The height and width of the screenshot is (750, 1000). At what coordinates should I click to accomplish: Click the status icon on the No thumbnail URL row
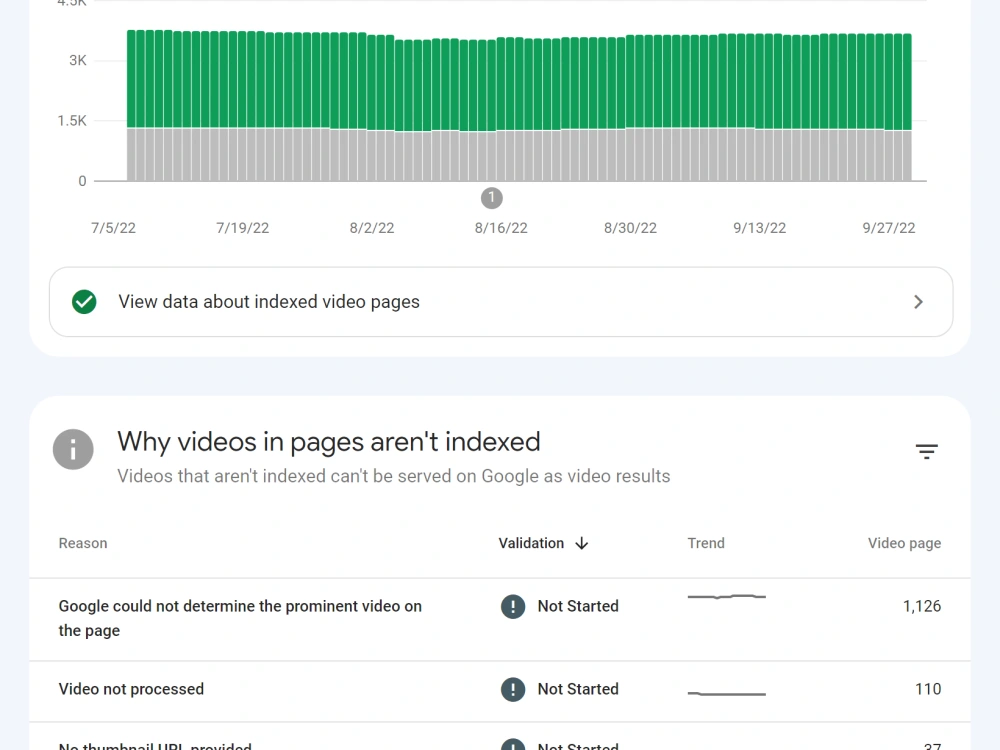pos(513,745)
